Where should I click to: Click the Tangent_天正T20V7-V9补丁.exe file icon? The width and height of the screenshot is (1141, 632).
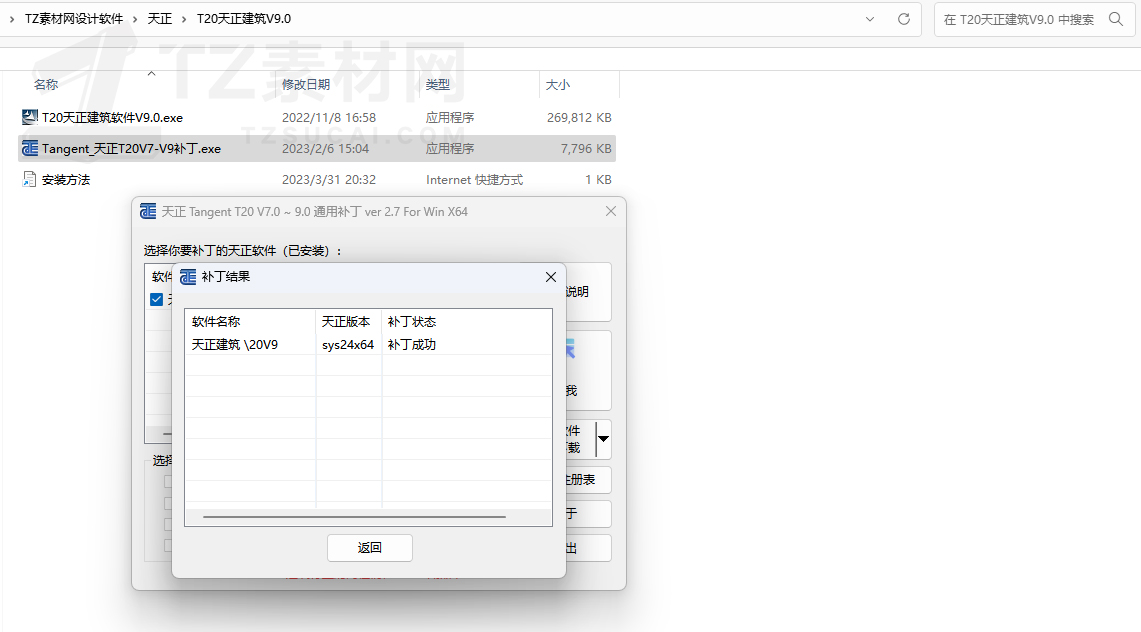29,148
